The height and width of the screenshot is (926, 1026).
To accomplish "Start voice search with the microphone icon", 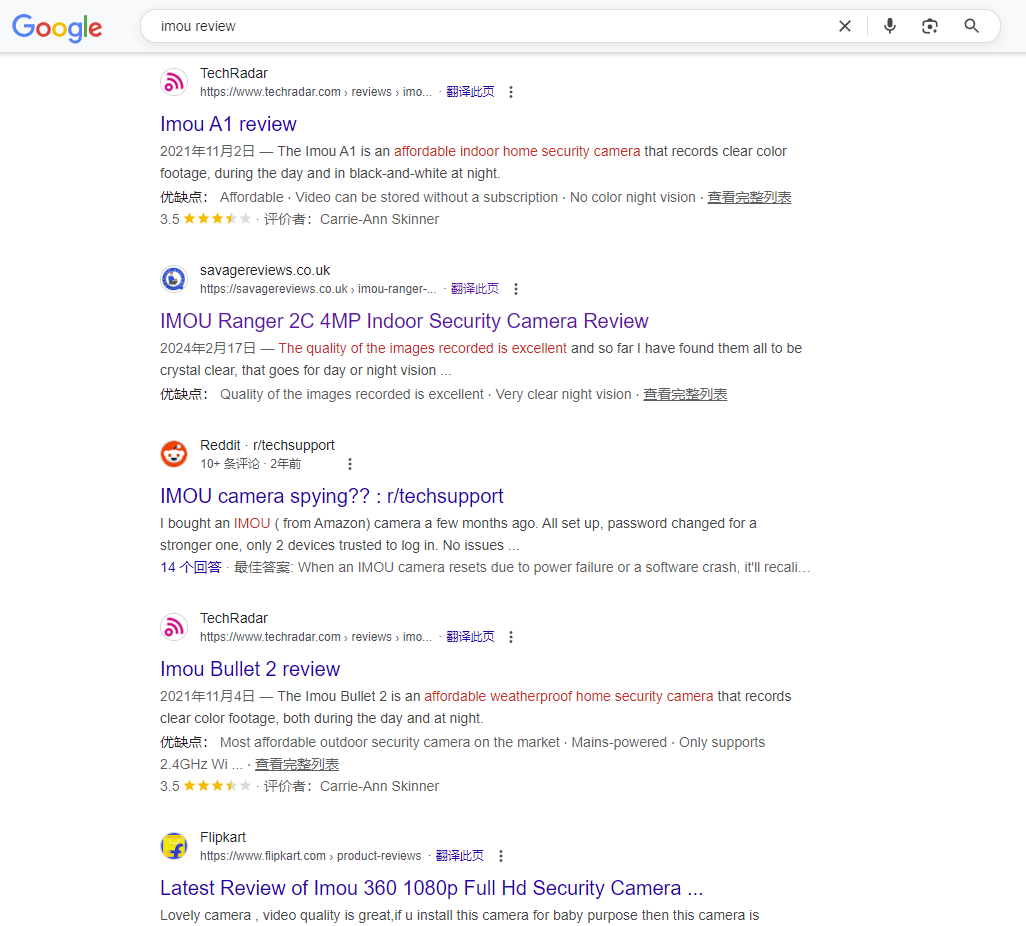I will [889, 26].
